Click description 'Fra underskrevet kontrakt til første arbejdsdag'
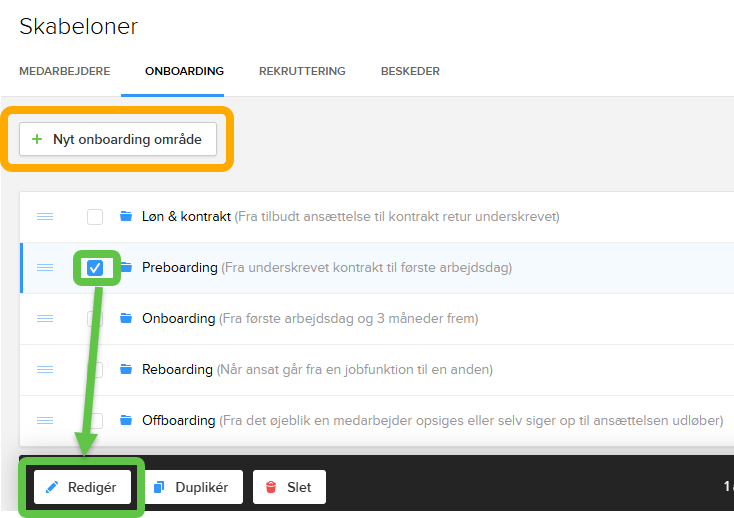734x518 pixels. pyautogui.click(x=367, y=268)
